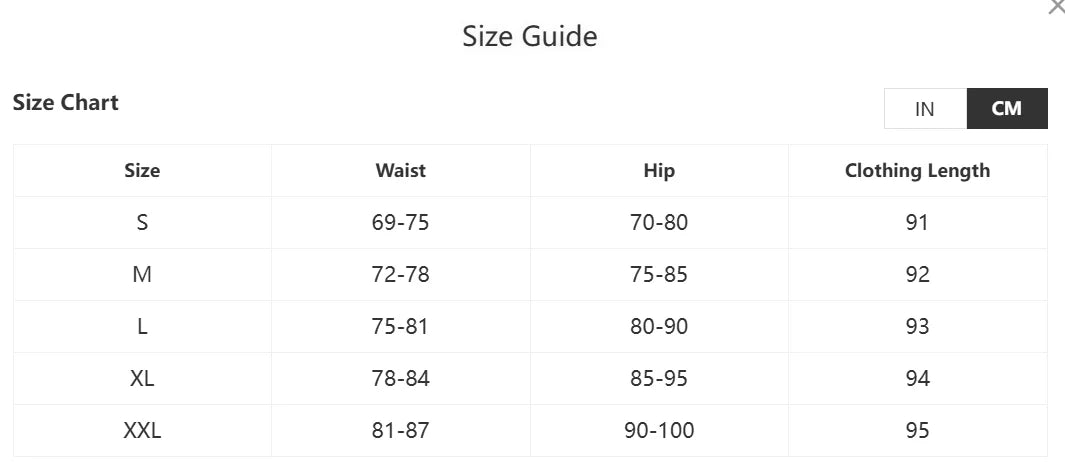
Task: Switch measurements to IN units
Action: (925, 109)
